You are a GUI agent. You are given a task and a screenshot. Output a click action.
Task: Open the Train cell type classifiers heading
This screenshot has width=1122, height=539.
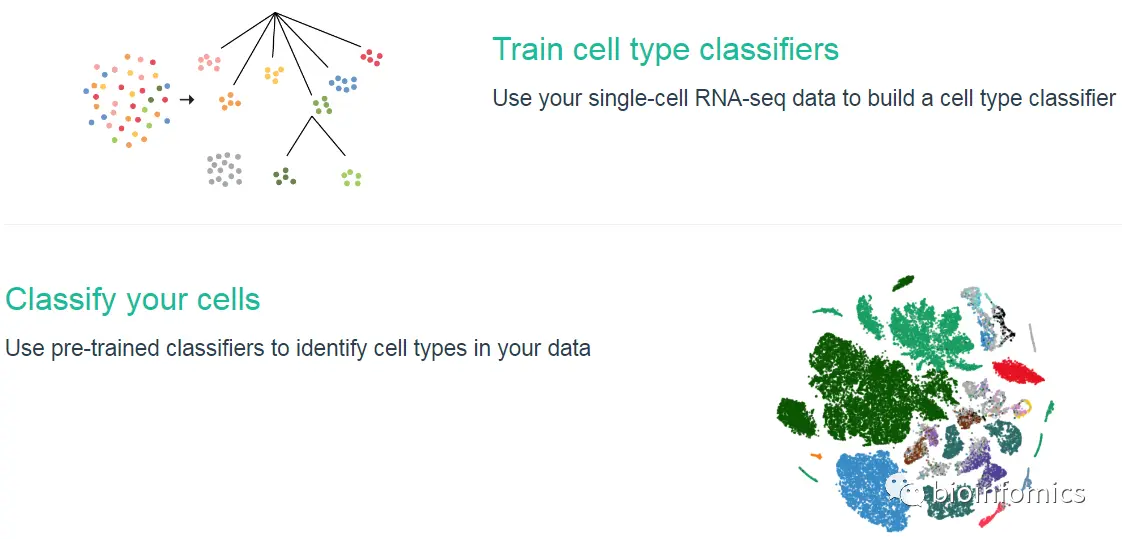point(665,49)
